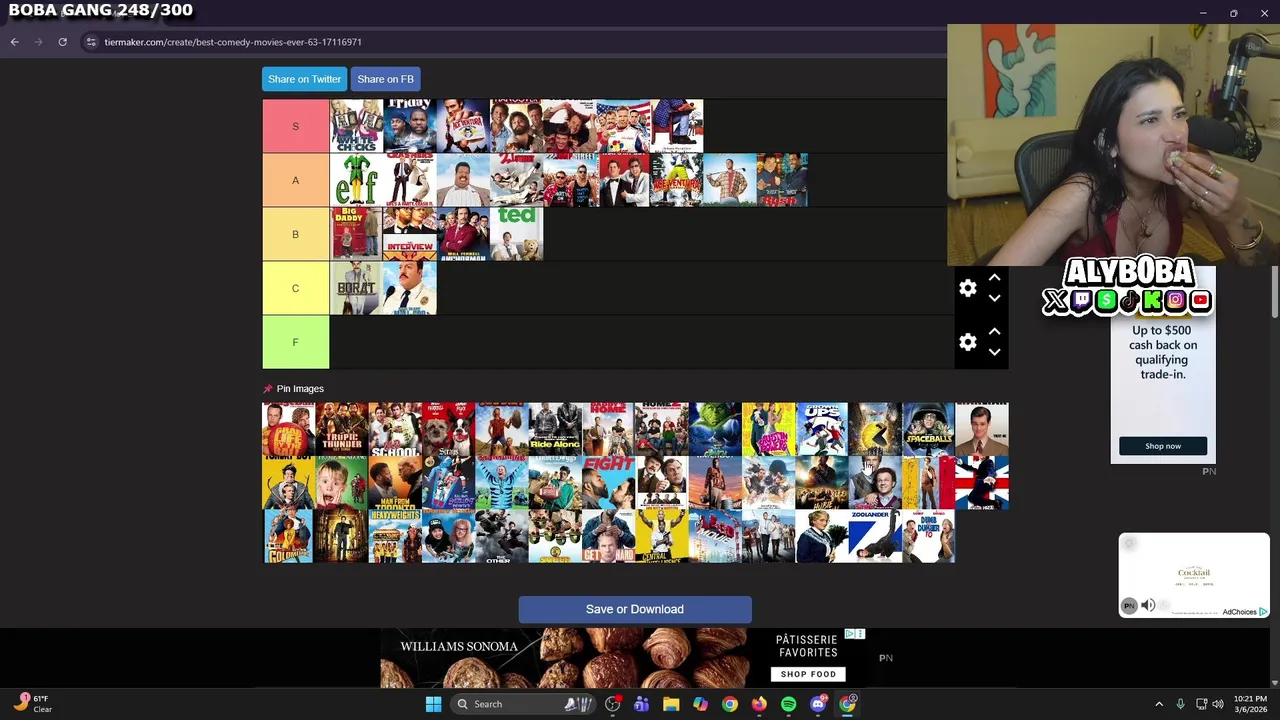The height and width of the screenshot is (720, 1280).
Task: Open AdChoices on the video ad
Action: pos(1245,612)
